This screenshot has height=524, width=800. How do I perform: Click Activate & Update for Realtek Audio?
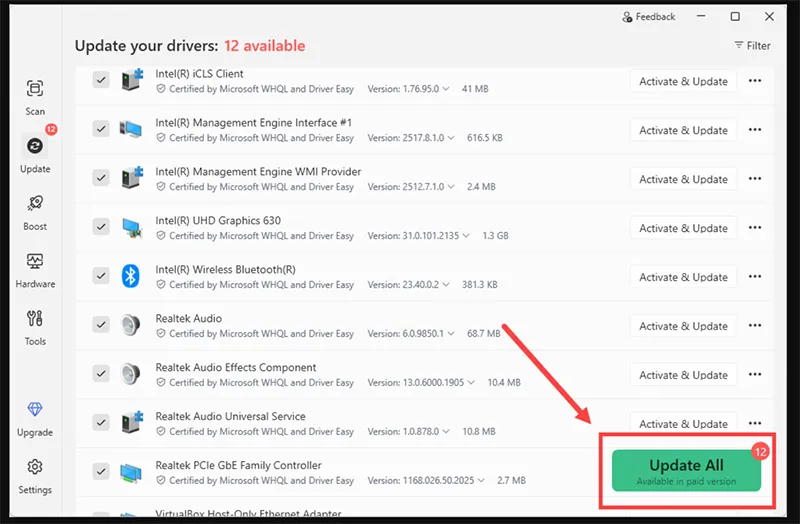683,326
